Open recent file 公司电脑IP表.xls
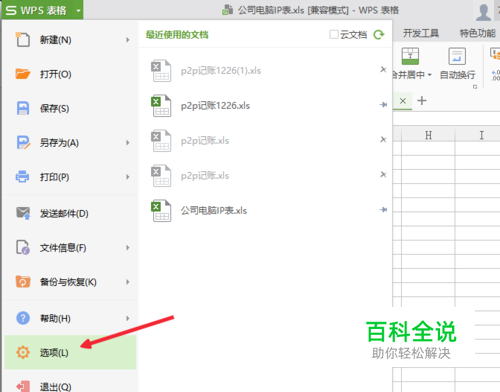500x392 pixels. [214, 211]
